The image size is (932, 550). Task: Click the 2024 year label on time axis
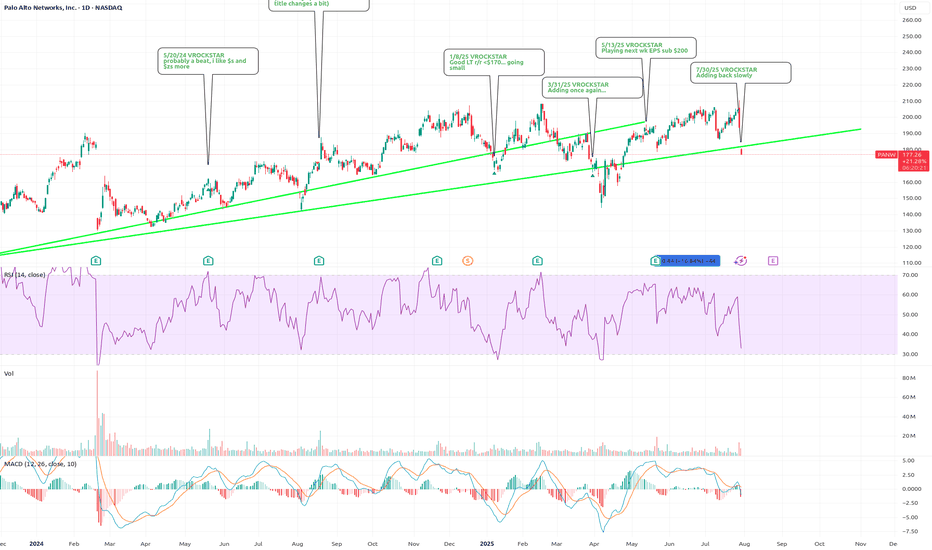tap(37, 543)
